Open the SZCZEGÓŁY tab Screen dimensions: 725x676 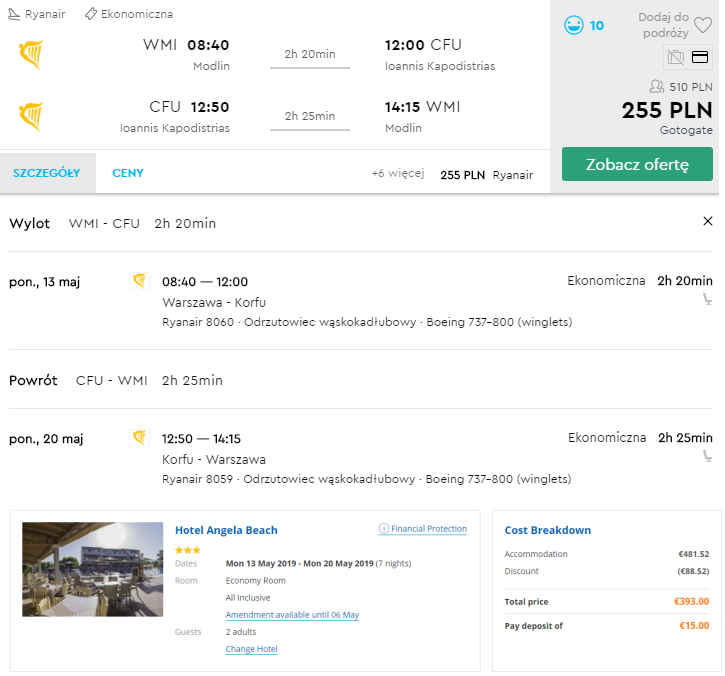point(47,173)
